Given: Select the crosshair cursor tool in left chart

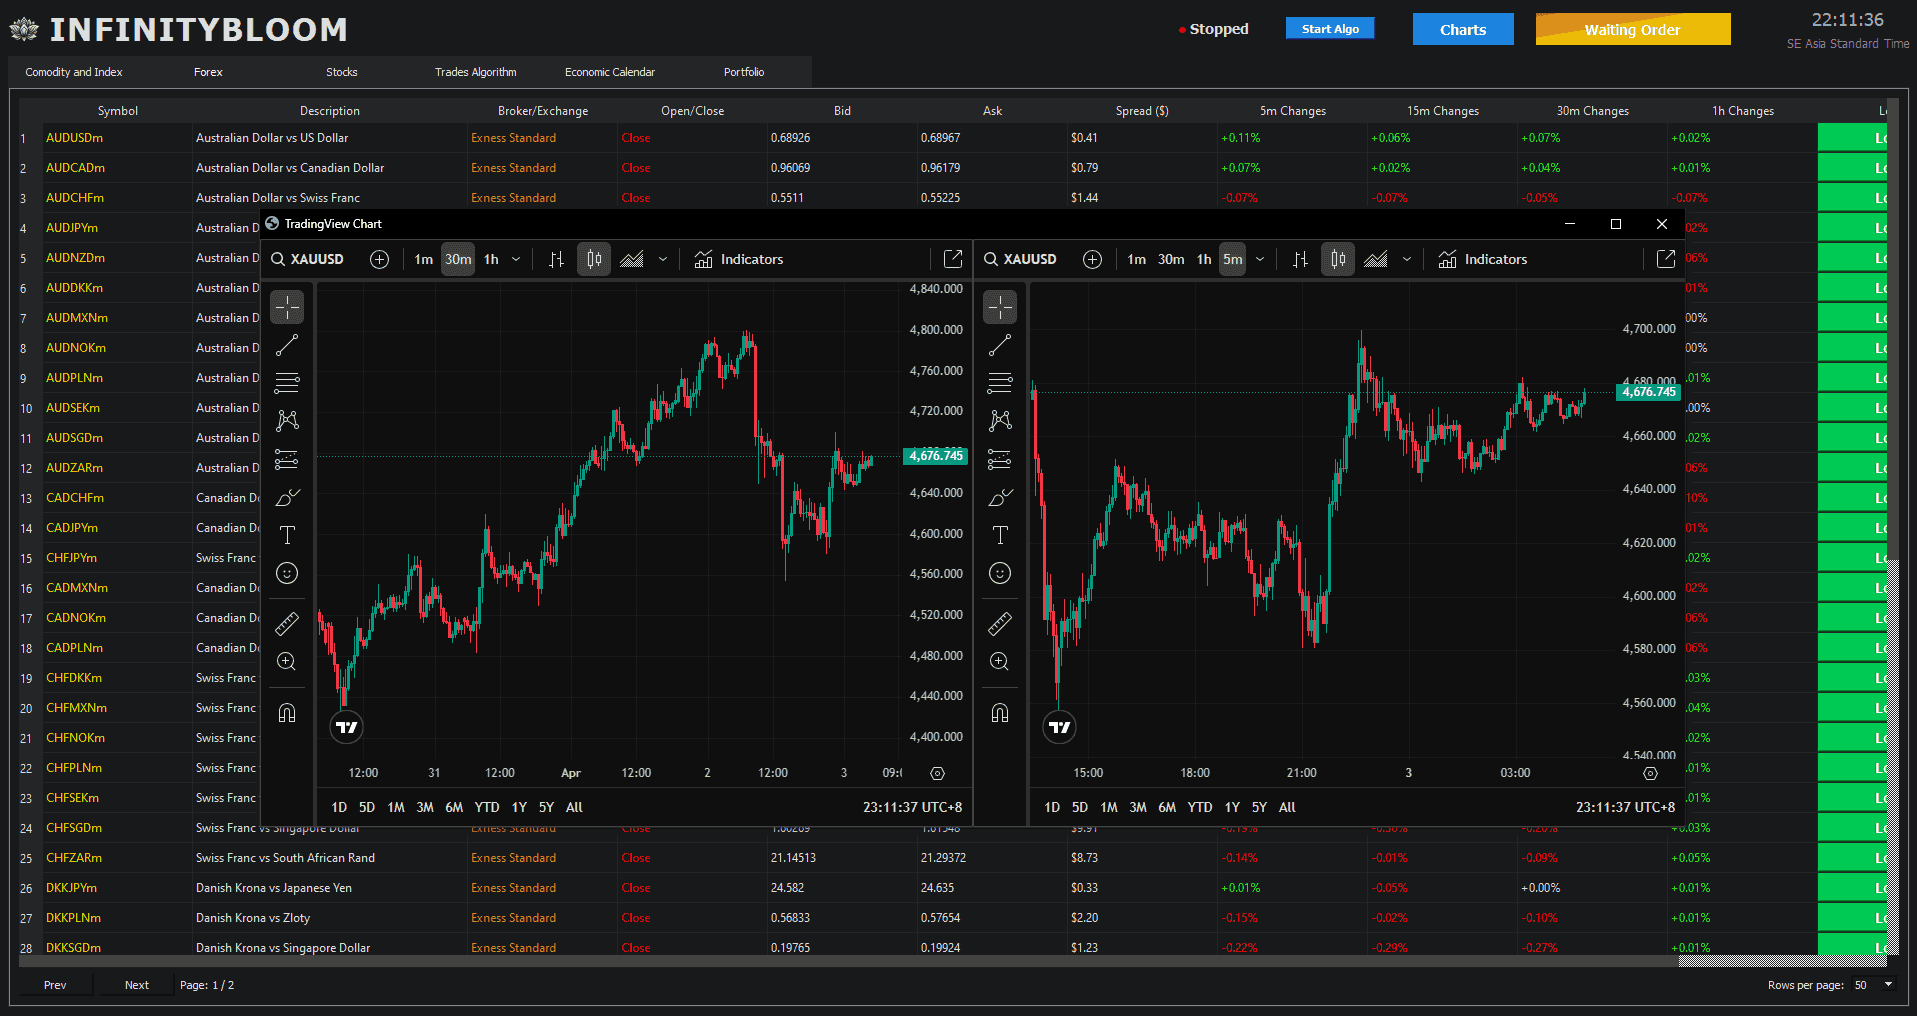Looking at the screenshot, I should pyautogui.click(x=287, y=307).
